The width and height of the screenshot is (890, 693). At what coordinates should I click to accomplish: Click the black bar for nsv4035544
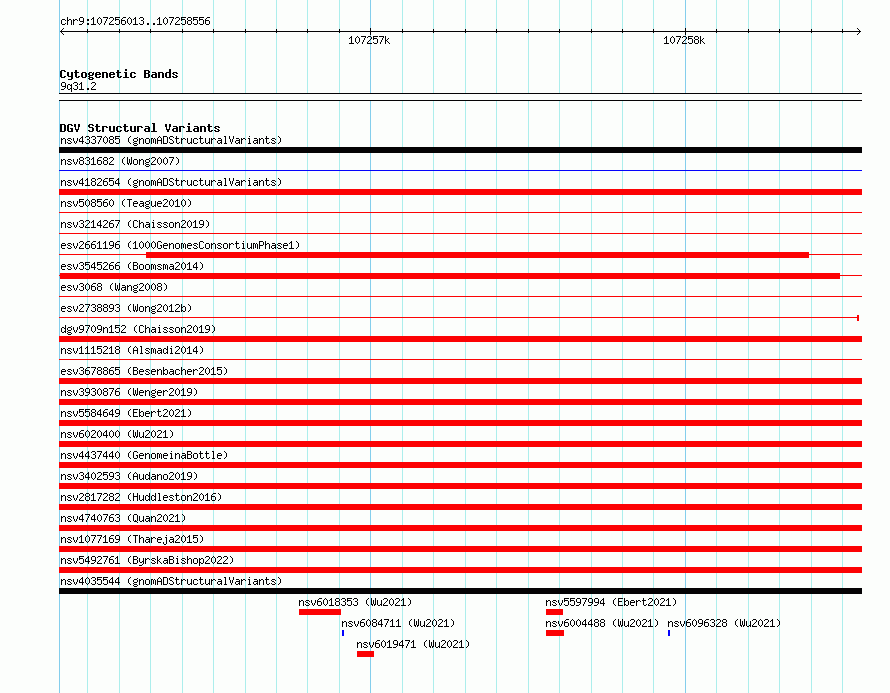(460, 591)
